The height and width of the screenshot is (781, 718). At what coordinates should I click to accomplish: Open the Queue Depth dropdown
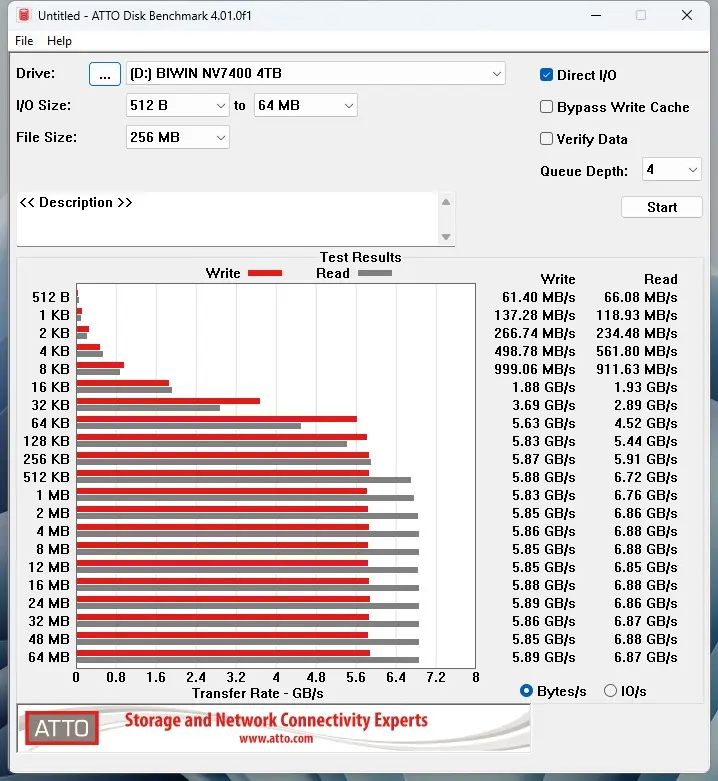click(693, 171)
